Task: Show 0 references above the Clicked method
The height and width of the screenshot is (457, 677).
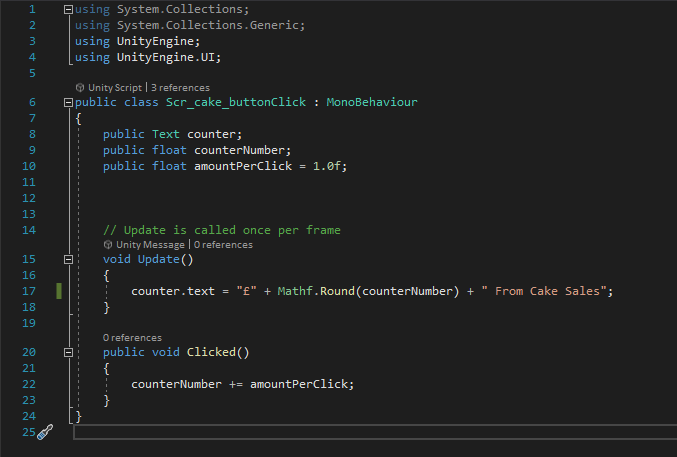Action: pos(132,338)
